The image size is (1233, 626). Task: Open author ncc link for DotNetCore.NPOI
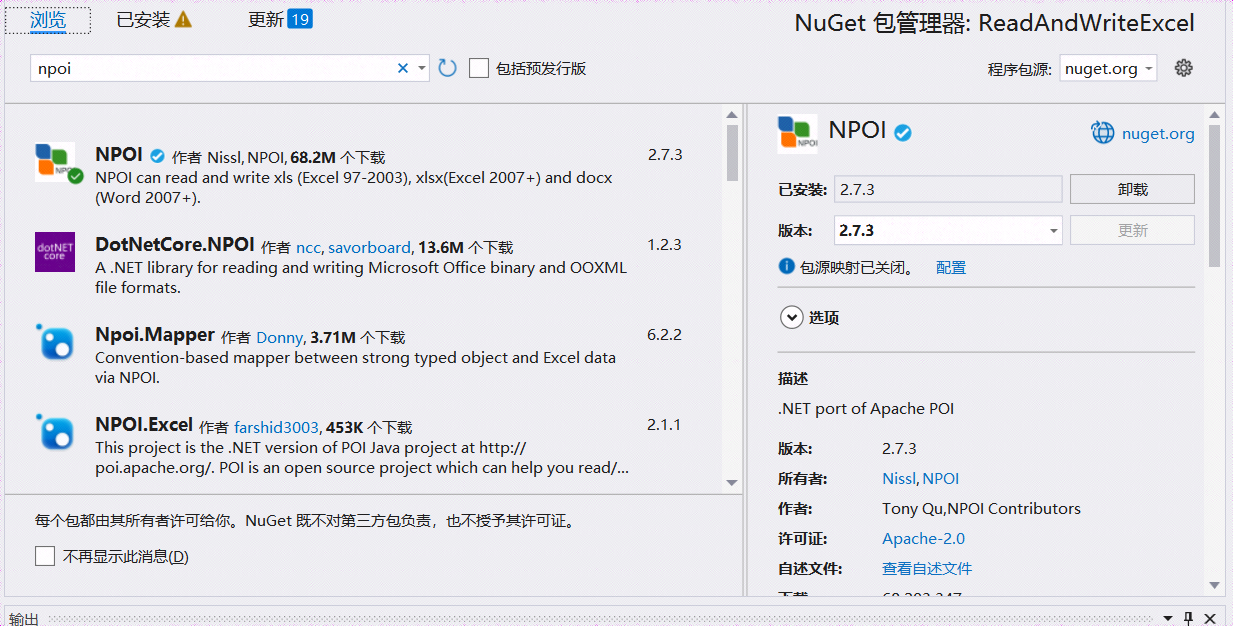308,247
